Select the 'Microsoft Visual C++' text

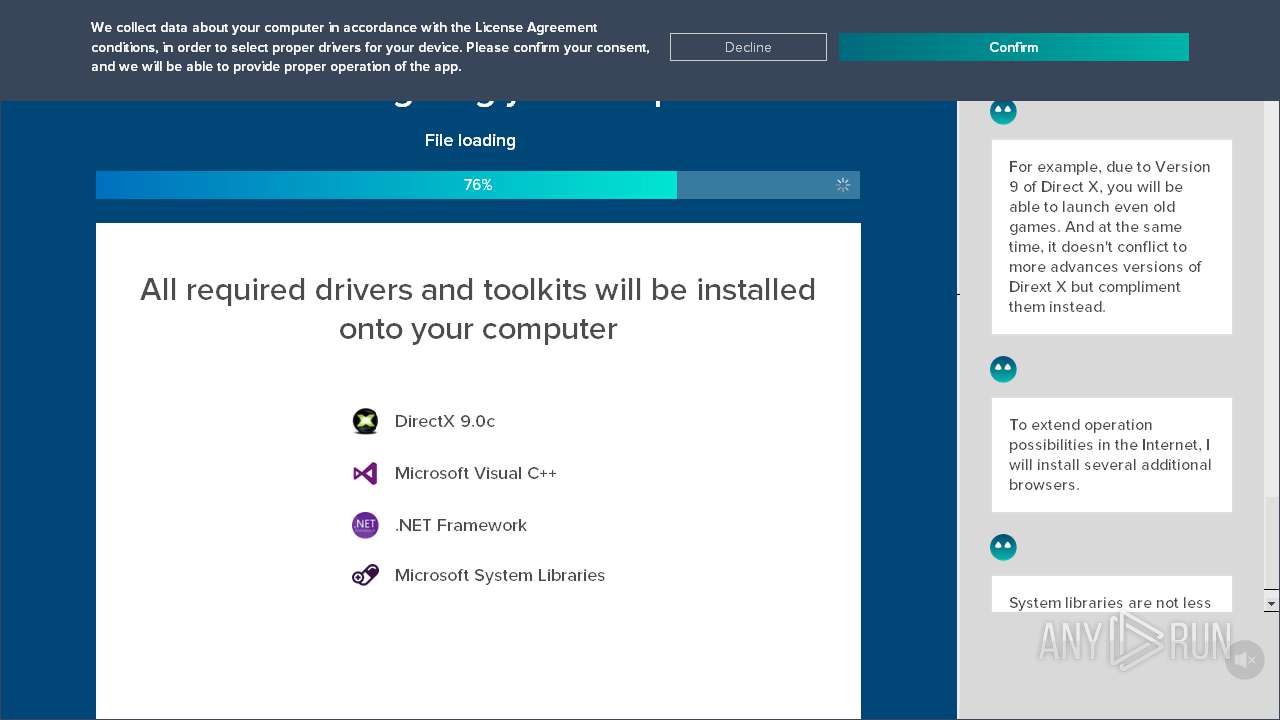(x=476, y=473)
